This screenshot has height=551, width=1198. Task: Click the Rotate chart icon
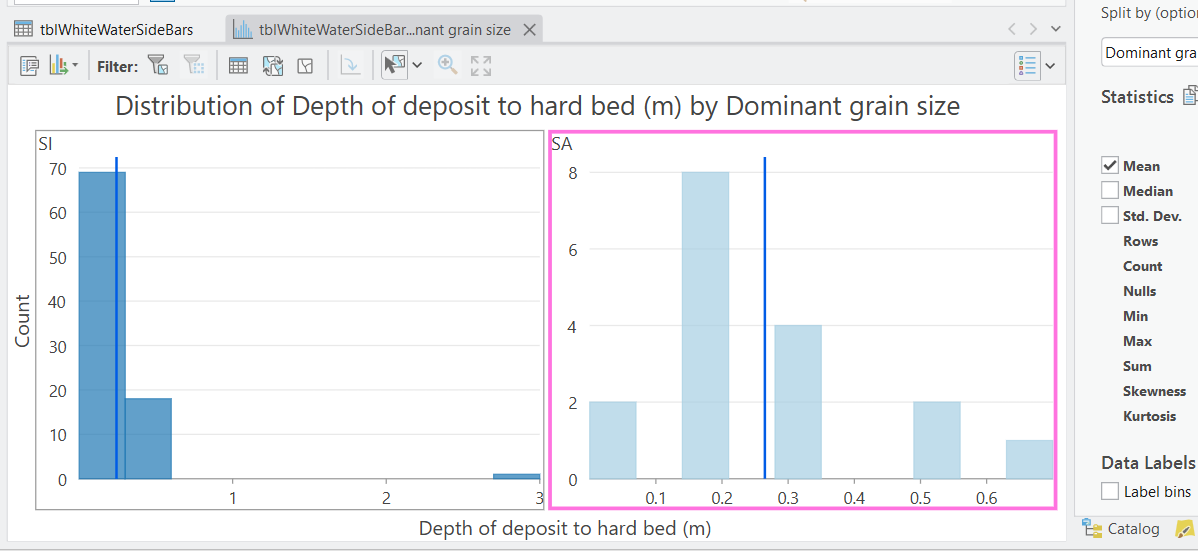[x=350, y=66]
